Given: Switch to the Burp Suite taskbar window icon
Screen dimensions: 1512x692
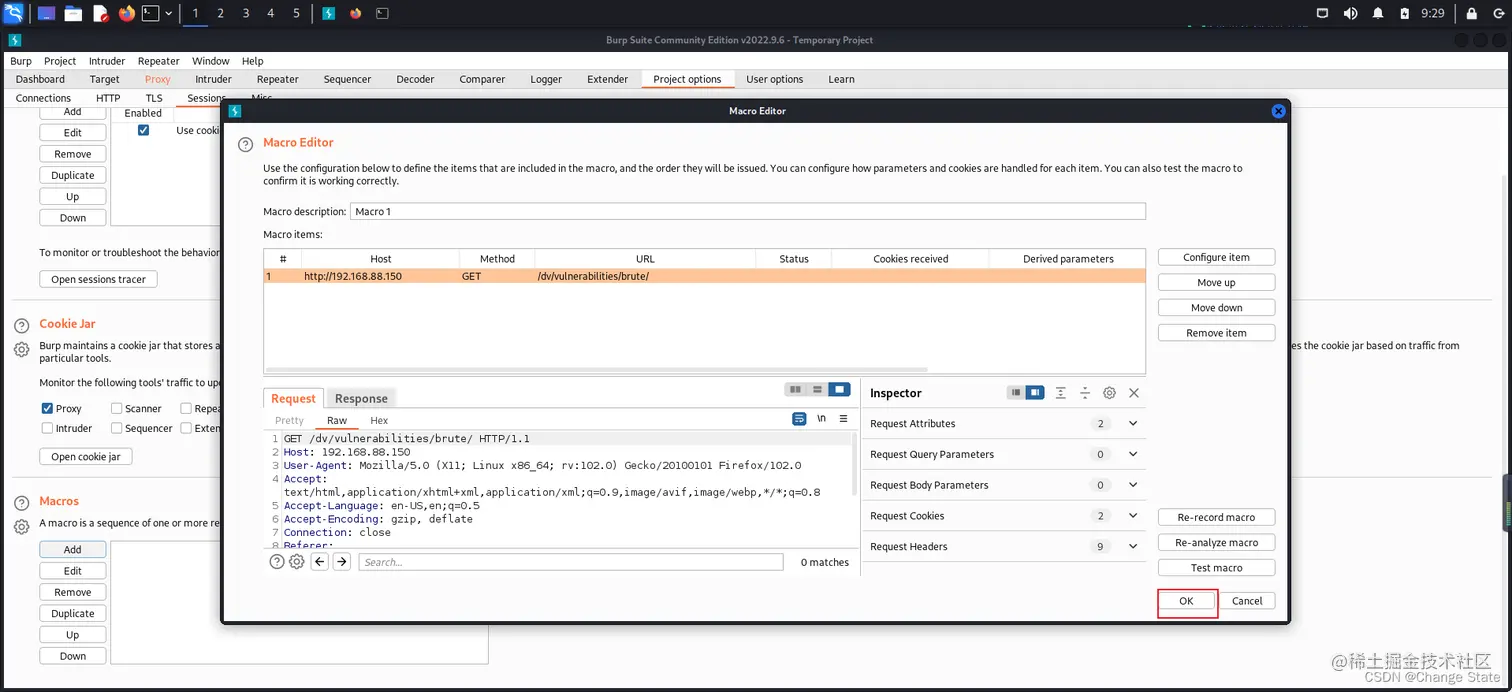Looking at the screenshot, I should click(328, 14).
